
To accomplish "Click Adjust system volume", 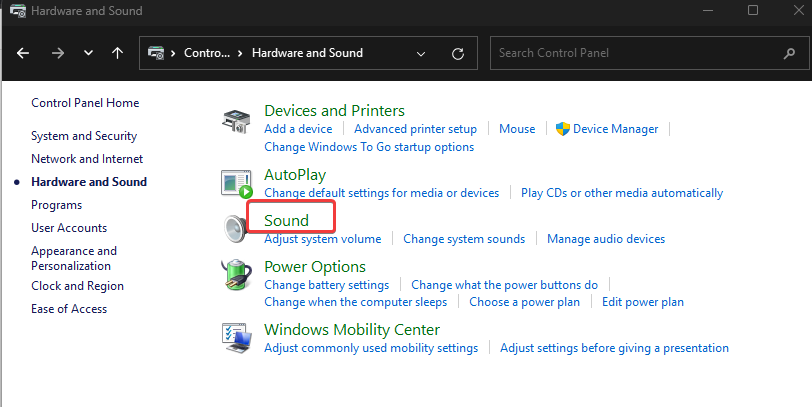I will click(323, 239).
